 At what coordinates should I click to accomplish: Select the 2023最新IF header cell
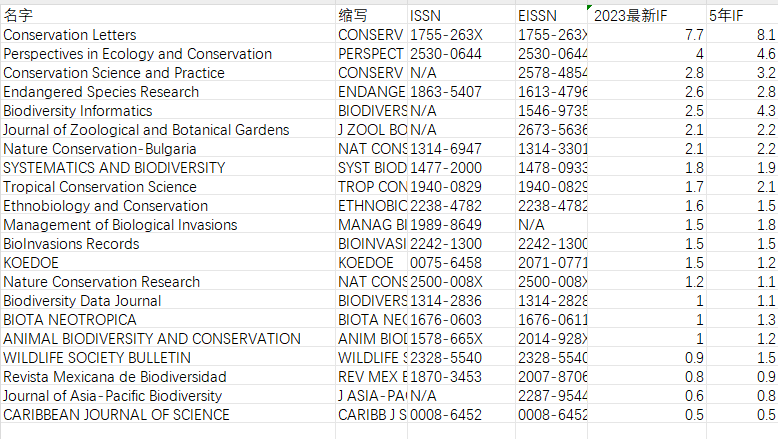[647, 15]
